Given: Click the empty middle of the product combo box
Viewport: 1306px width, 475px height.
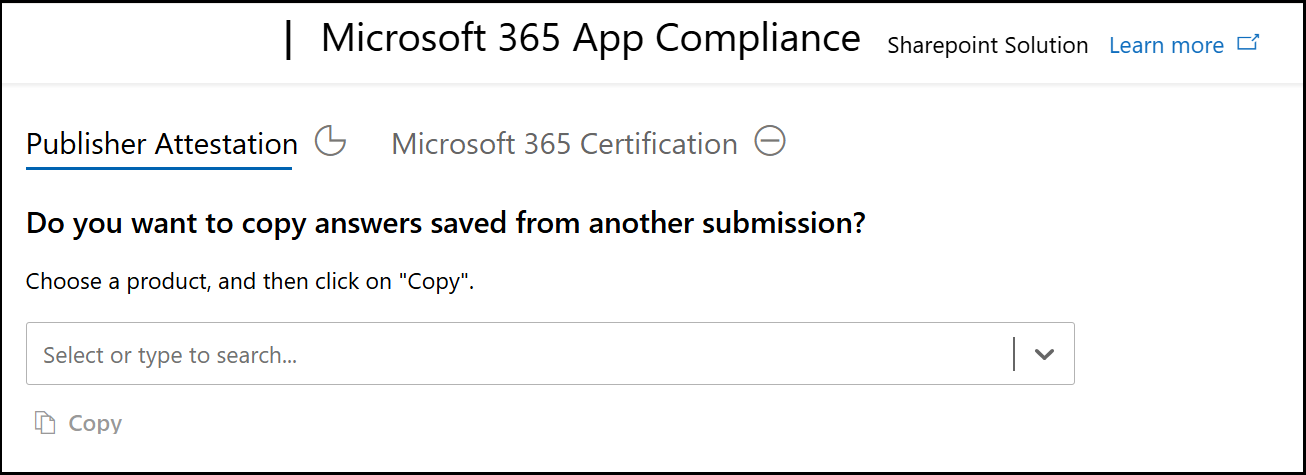Looking at the screenshot, I should point(600,354).
